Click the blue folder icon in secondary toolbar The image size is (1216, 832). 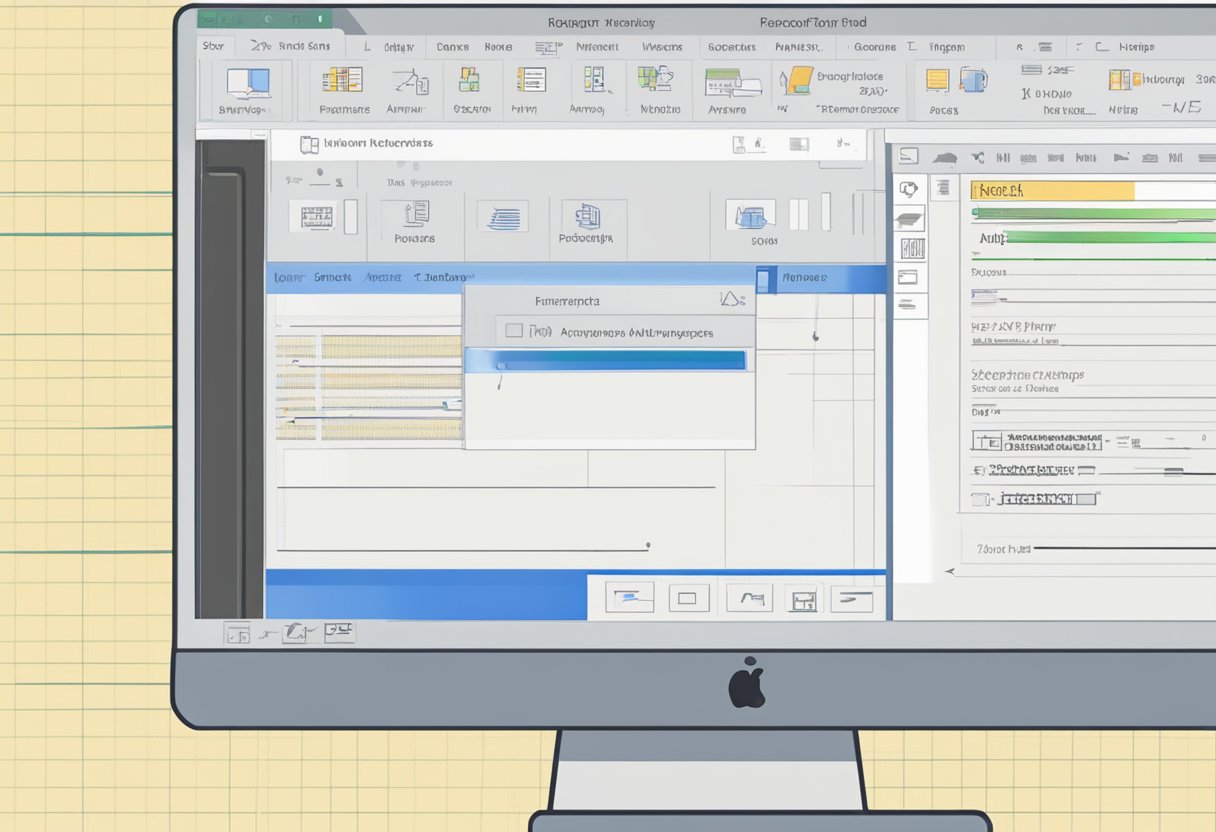pyautogui.click(x=754, y=215)
